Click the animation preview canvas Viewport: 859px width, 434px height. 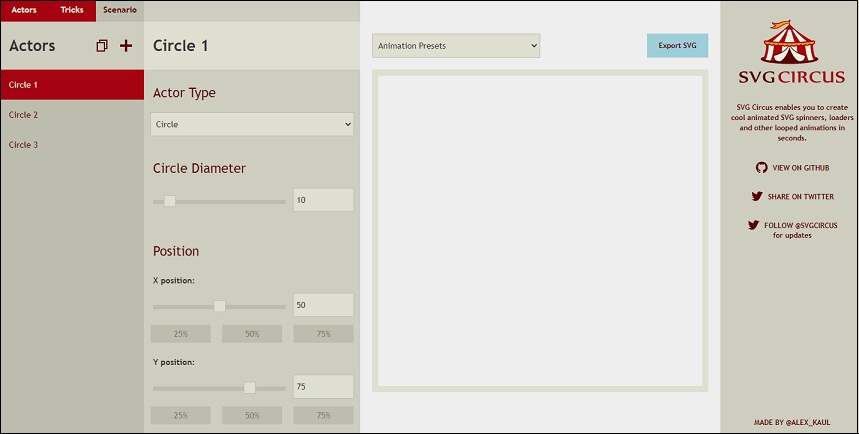[x=540, y=231]
